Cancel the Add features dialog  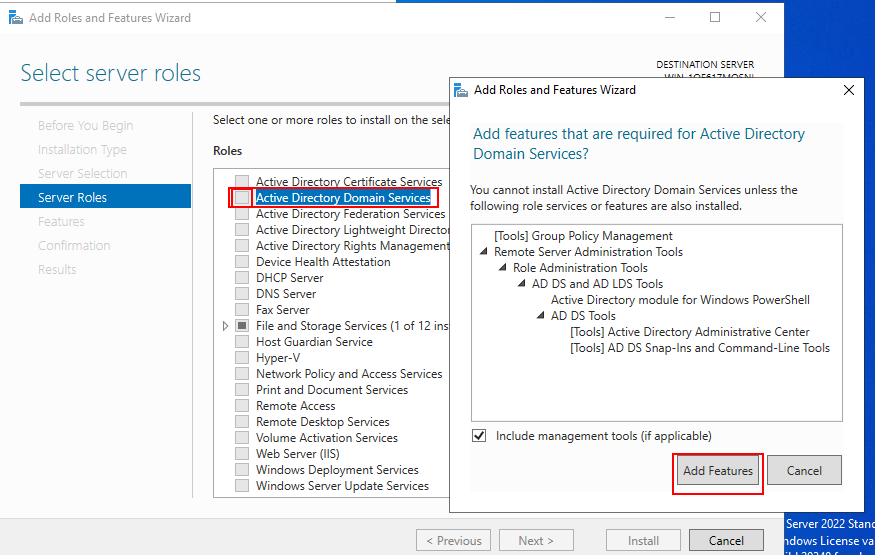pyautogui.click(x=804, y=470)
